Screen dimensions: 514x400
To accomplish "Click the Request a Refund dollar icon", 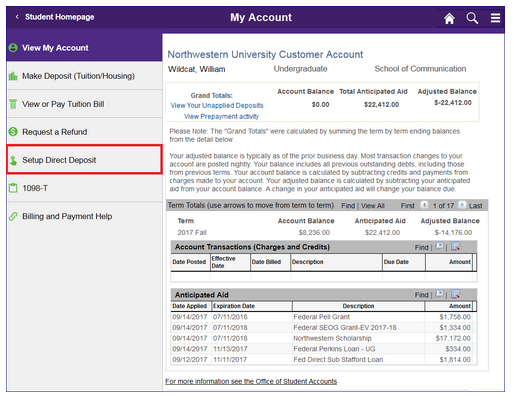I will point(13,132).
